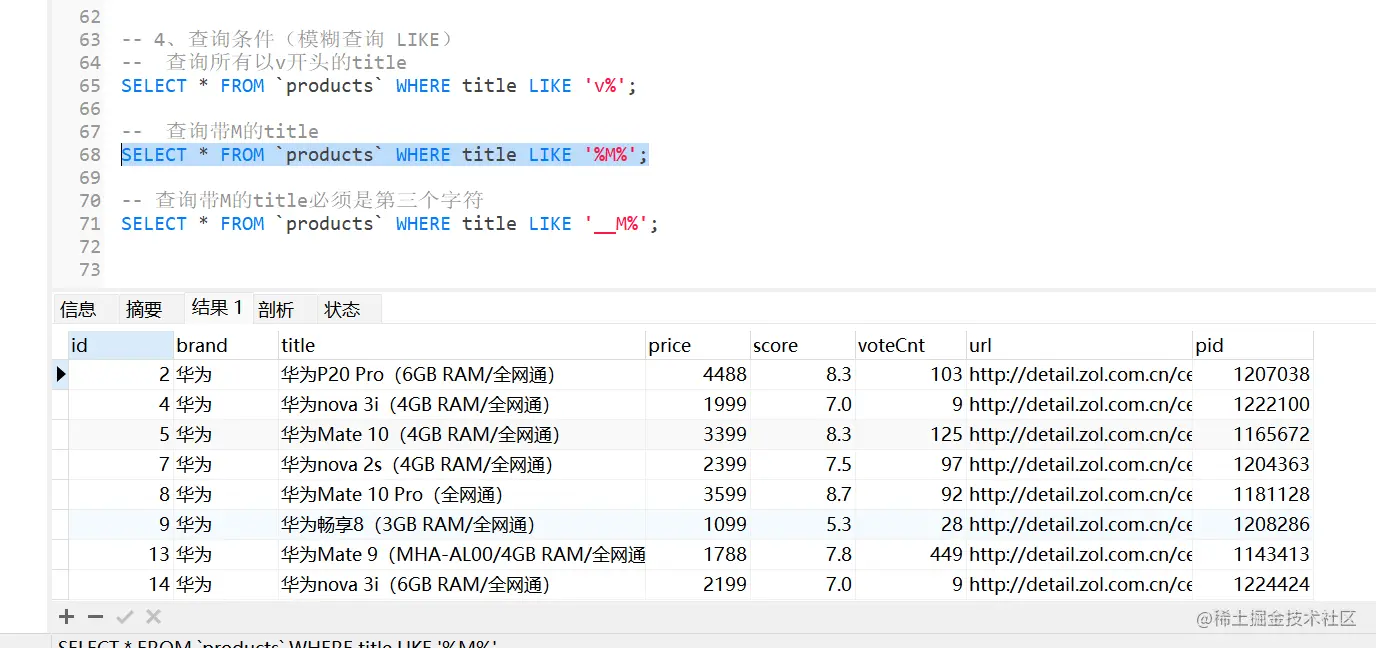Click the price cell 1999

coord(698,405)
